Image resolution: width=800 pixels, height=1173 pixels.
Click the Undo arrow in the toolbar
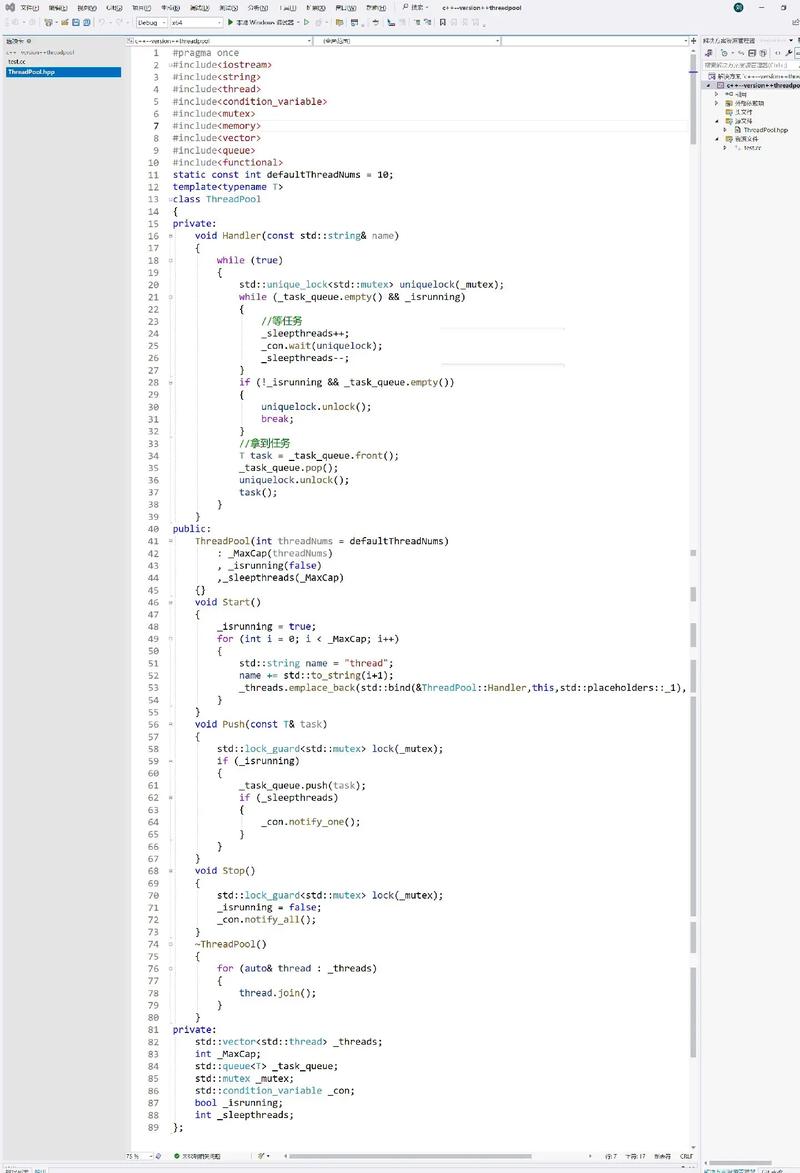point(102,22)
